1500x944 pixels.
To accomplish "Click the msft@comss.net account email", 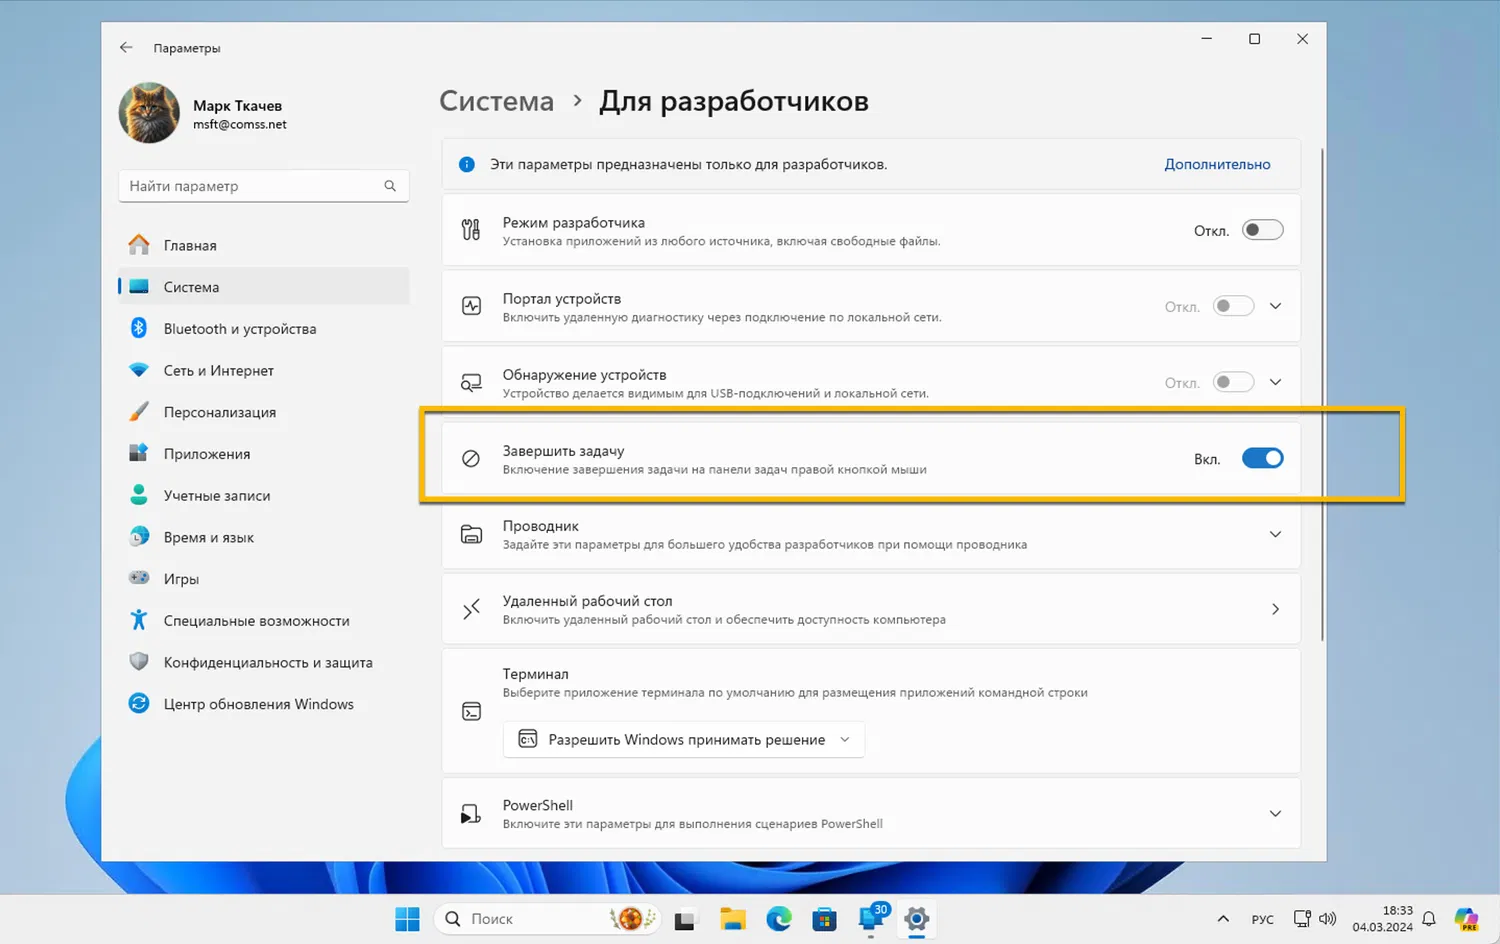I will (240, 125).
